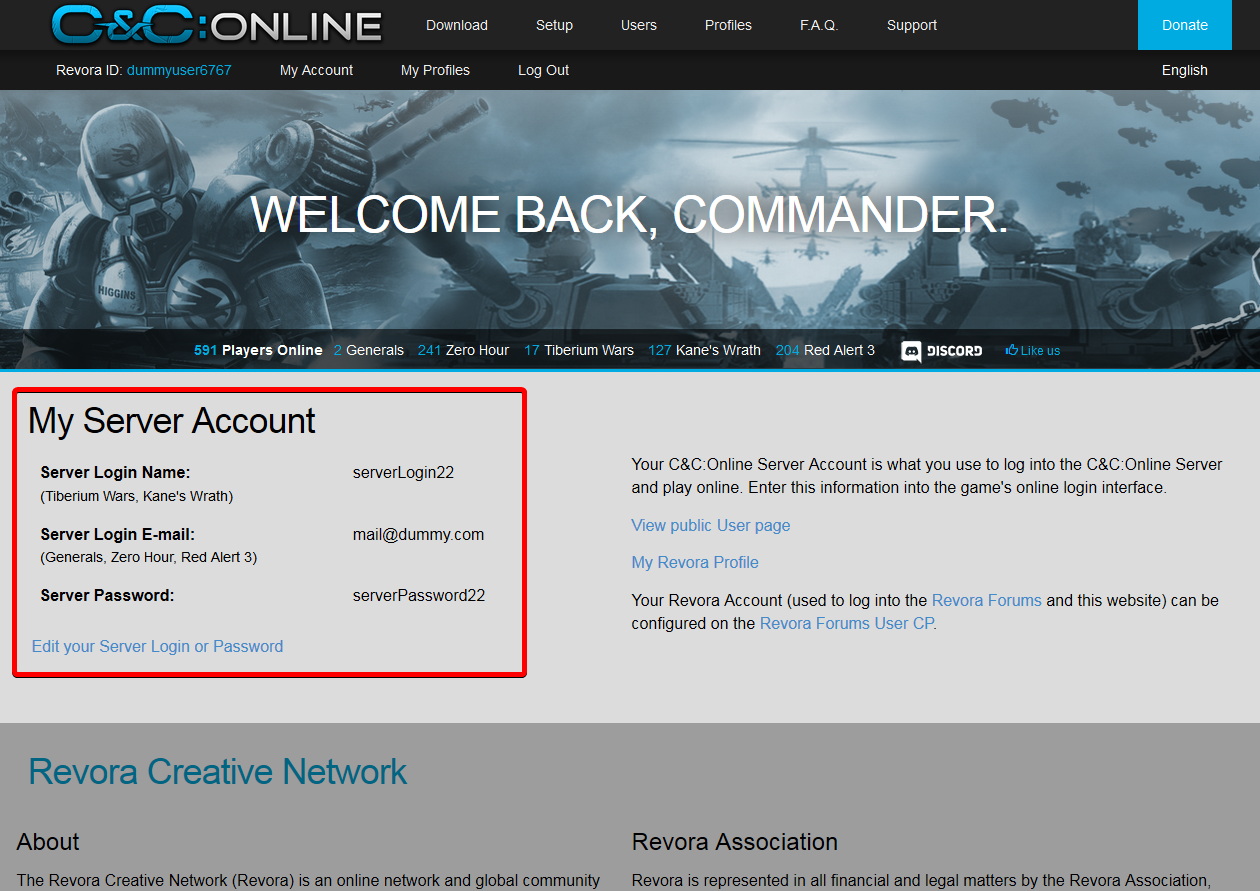
Task: Open View public User page link
Action: tap(711, 525)
